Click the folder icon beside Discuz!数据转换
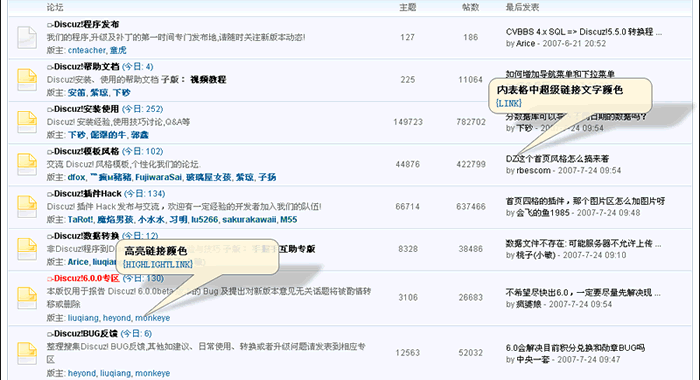 (27, 249)
